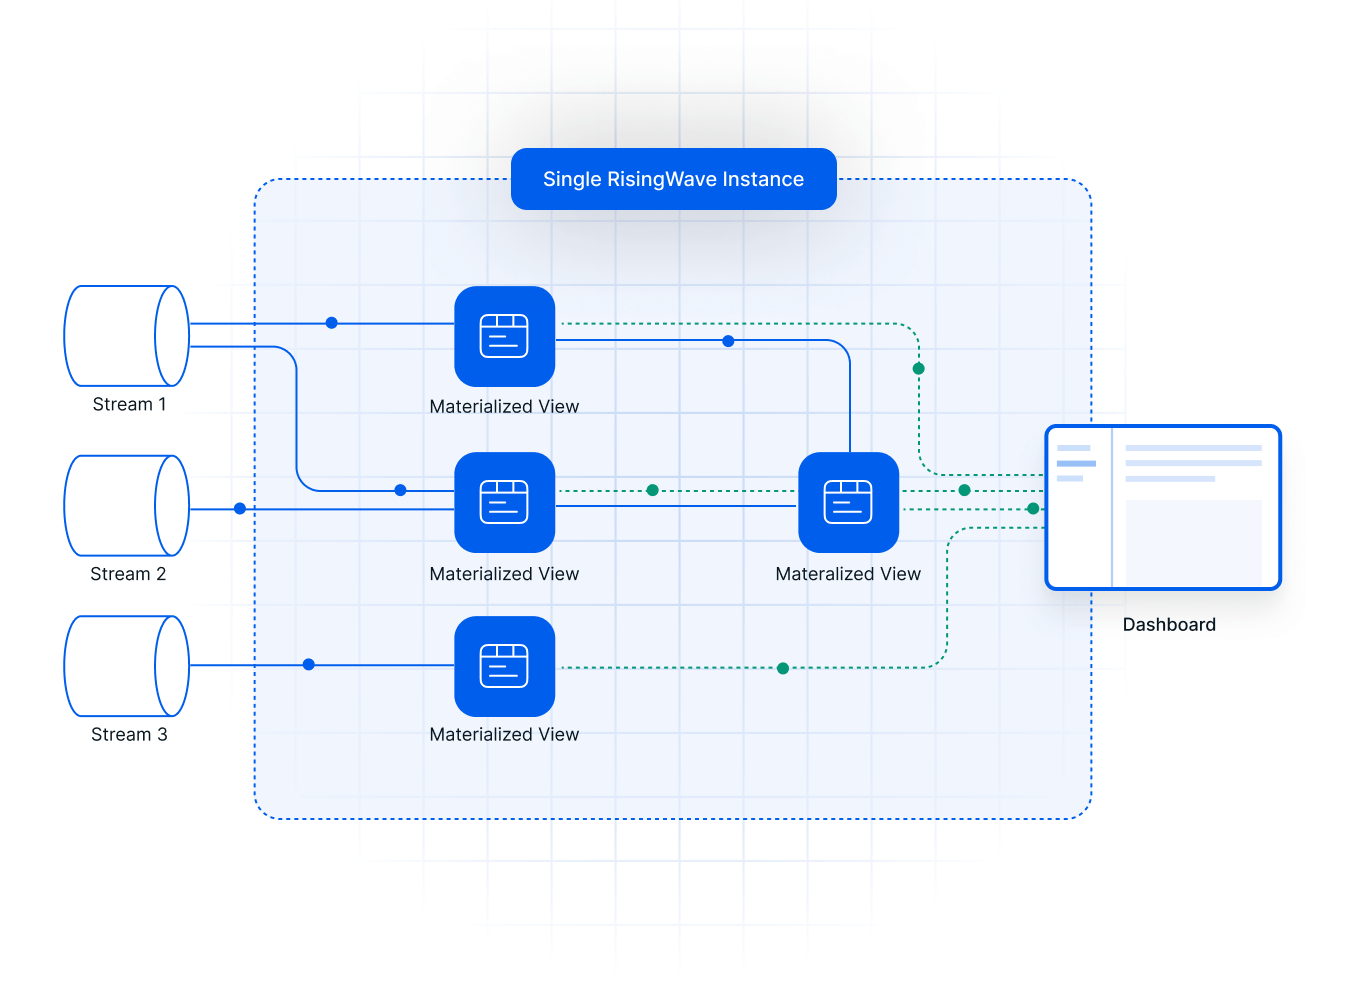Screen dimensions: 1346x1000
Task: Select green dot on bottom view's dotted line
Action: coord(783,668)
